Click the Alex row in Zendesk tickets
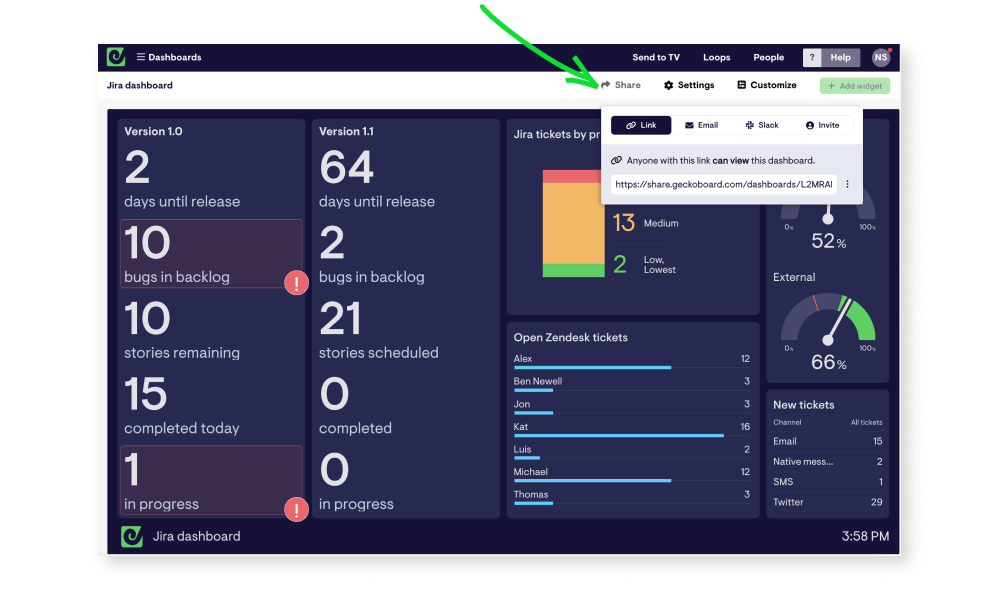The width and height of the screenshot is (1000, 600). tap(631, 360)
